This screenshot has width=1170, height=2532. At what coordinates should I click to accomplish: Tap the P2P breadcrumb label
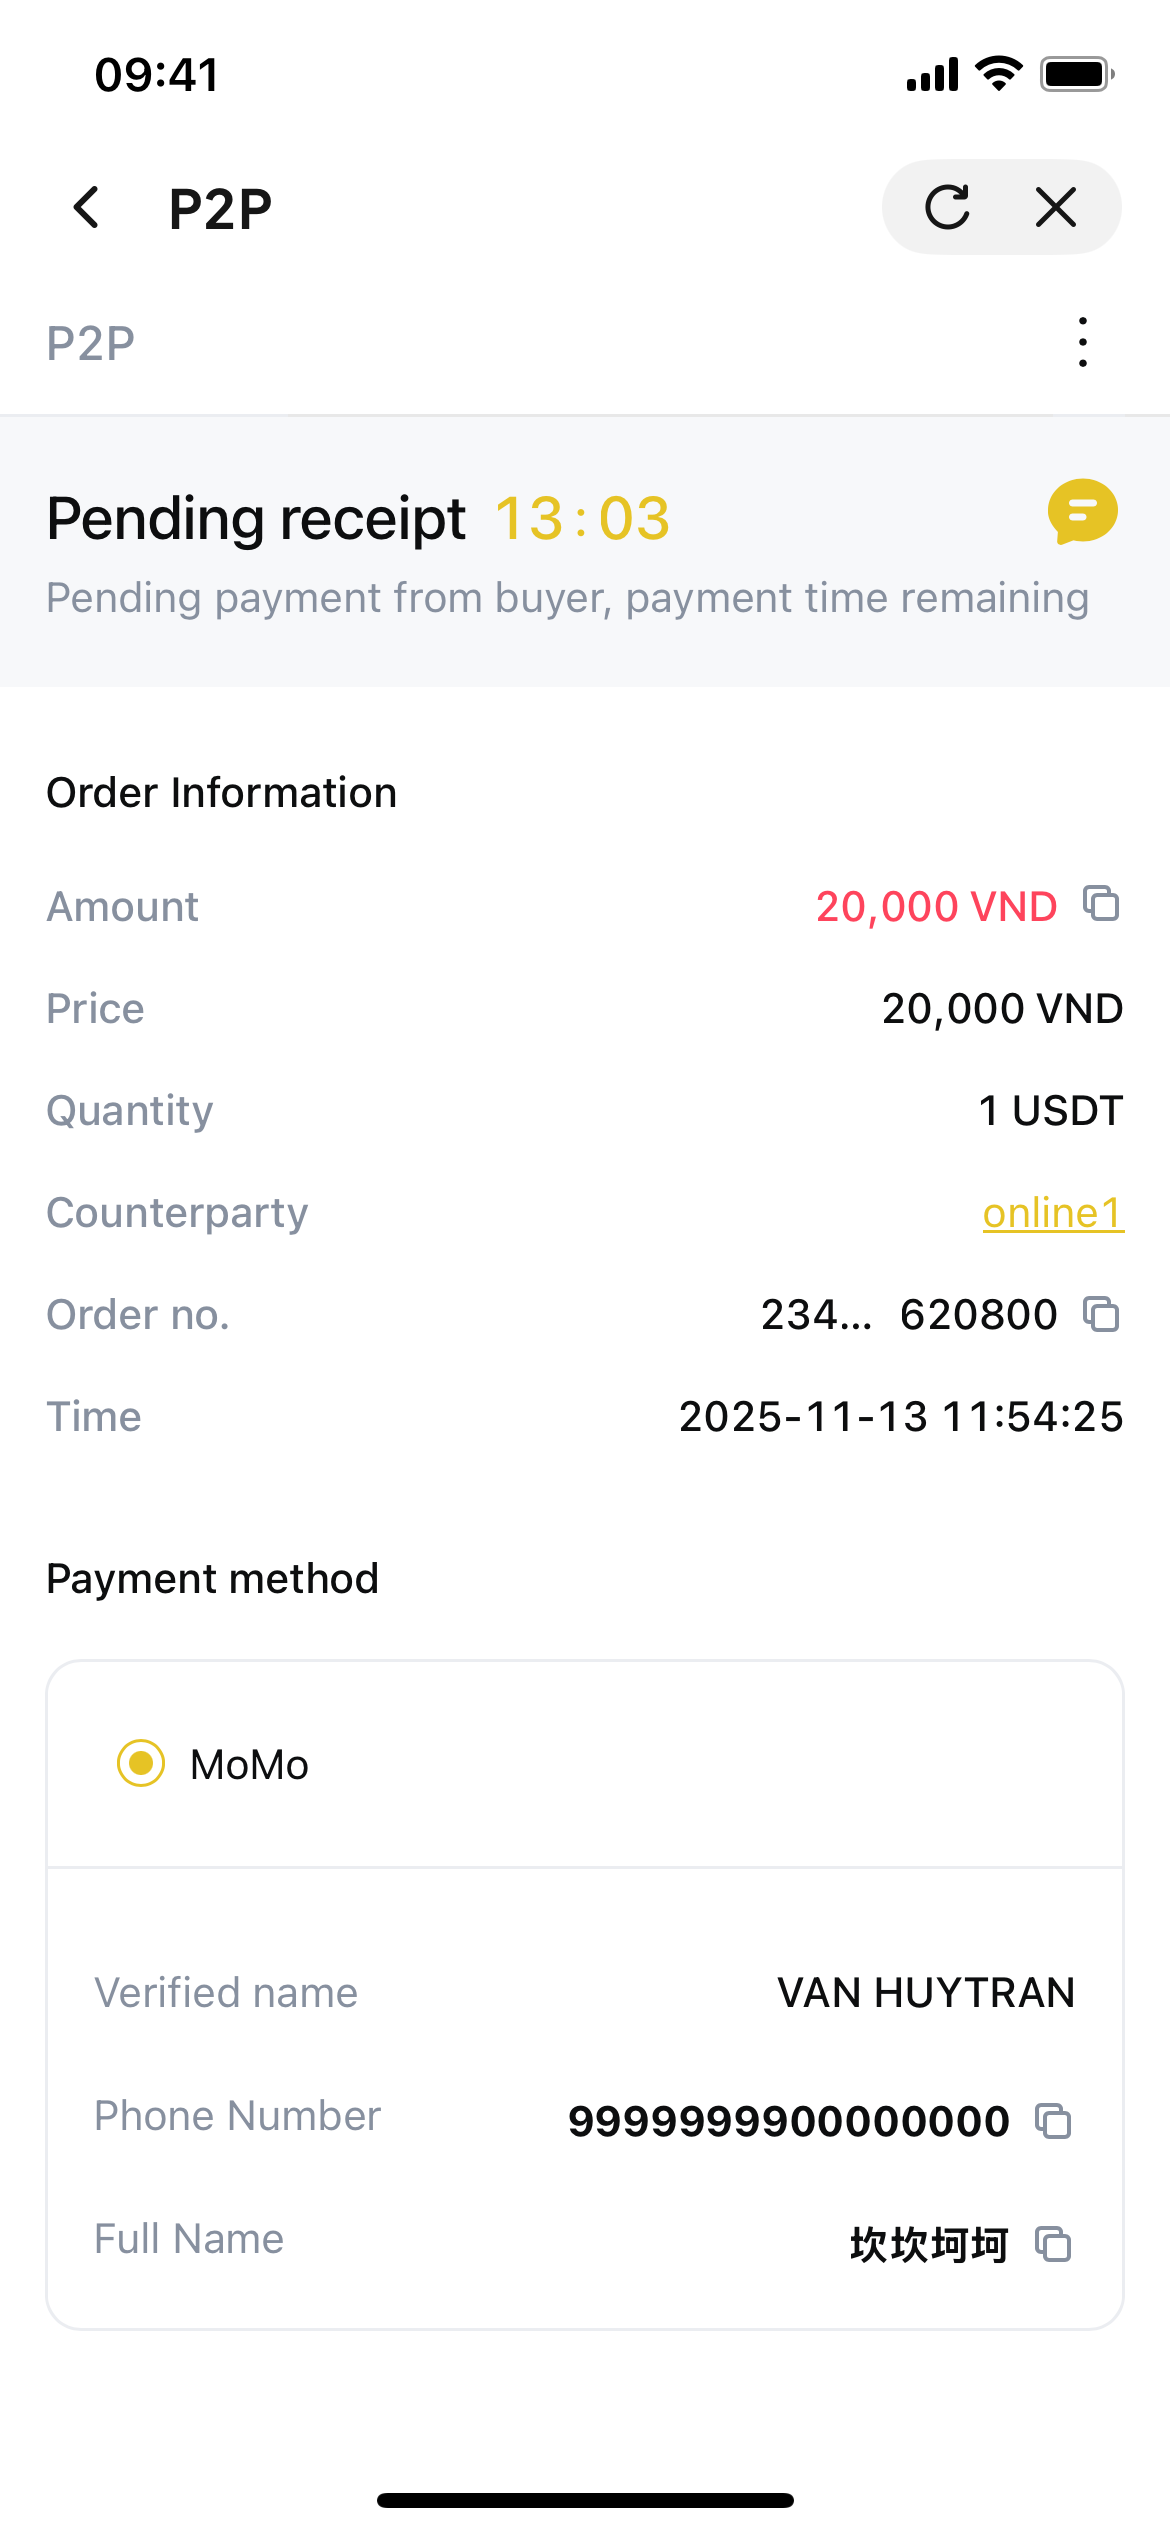[91, 344]
